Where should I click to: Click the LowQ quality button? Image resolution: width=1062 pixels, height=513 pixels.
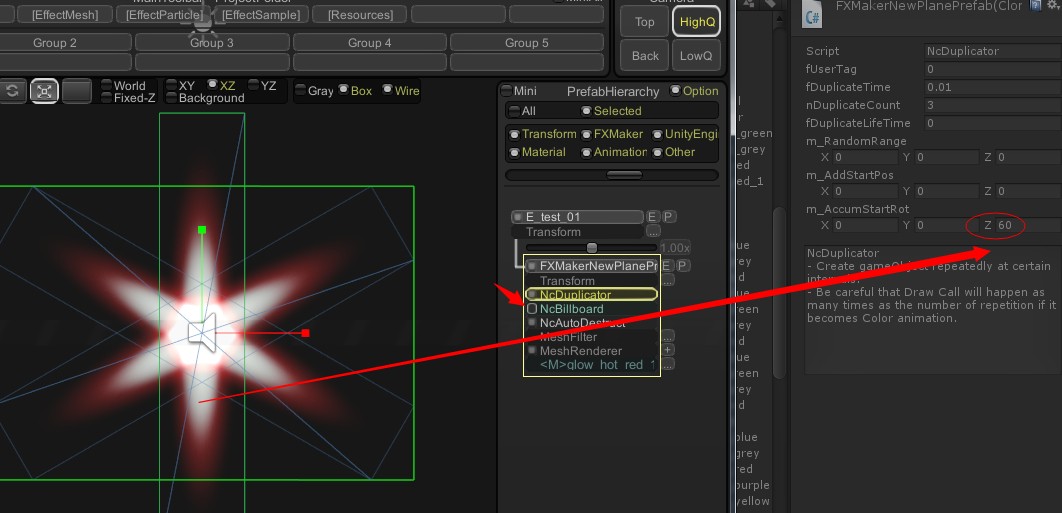coord(697,56)
